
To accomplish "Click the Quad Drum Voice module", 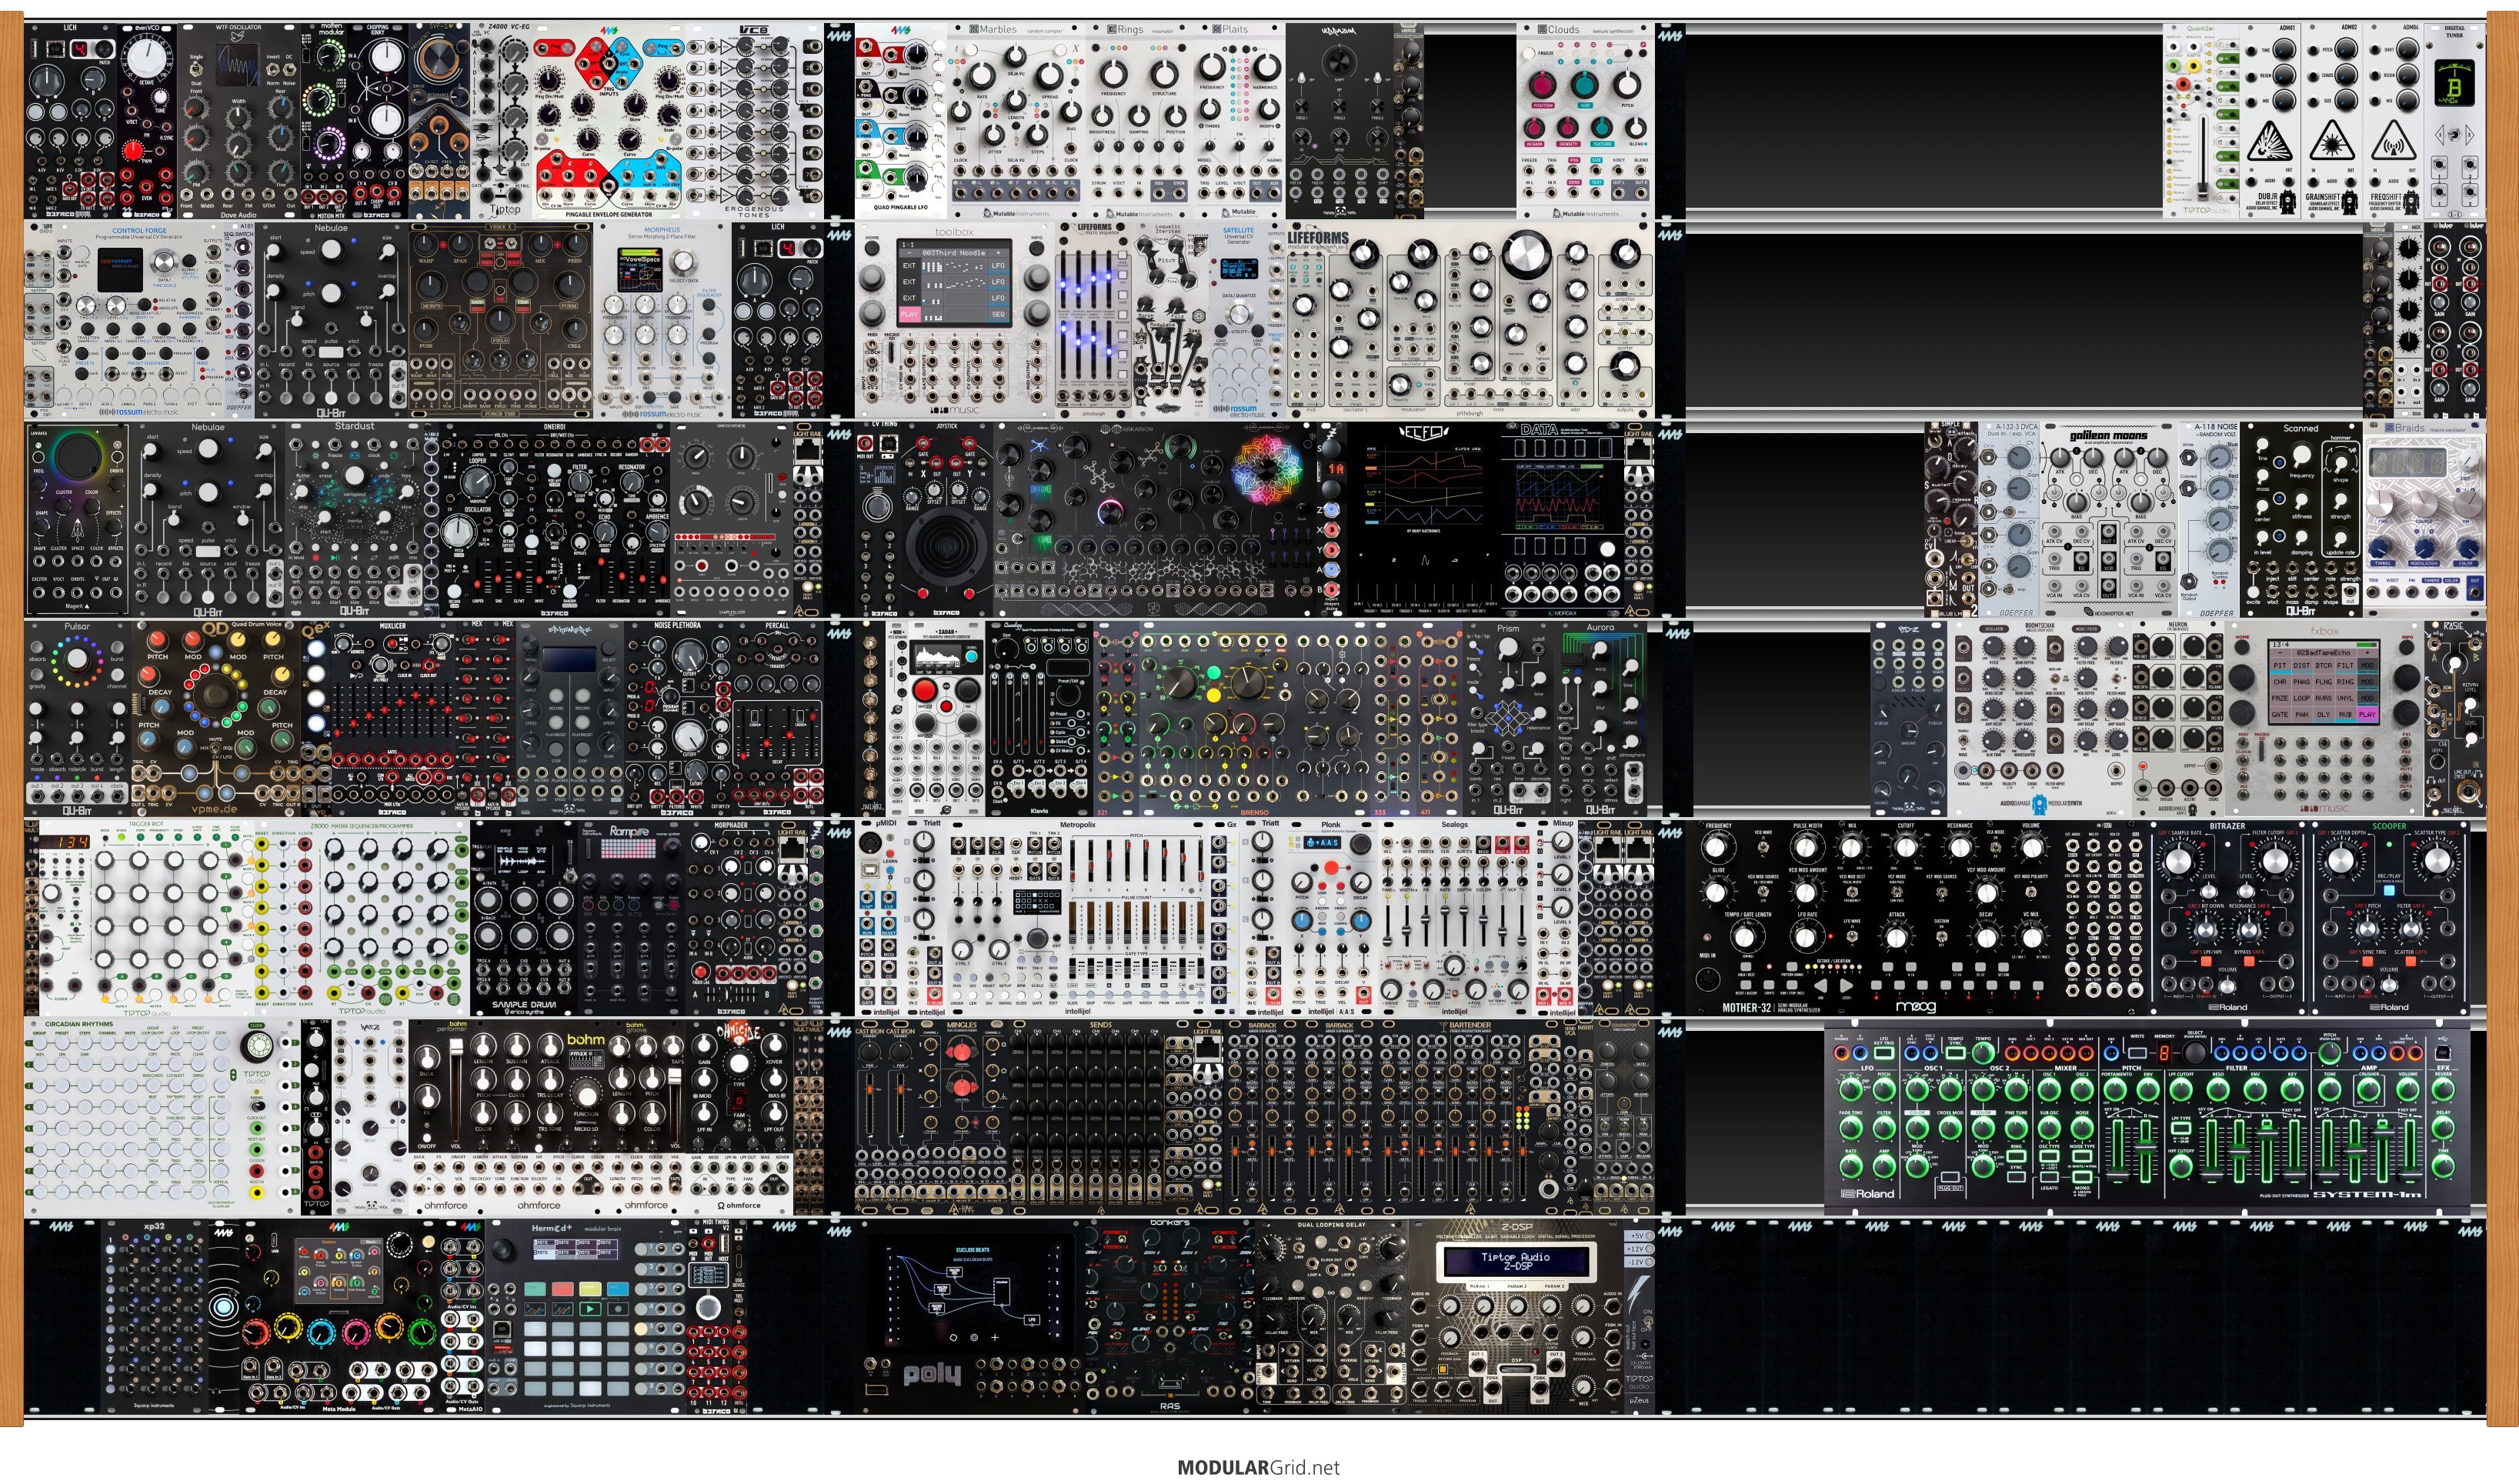I will click(215, 718).
